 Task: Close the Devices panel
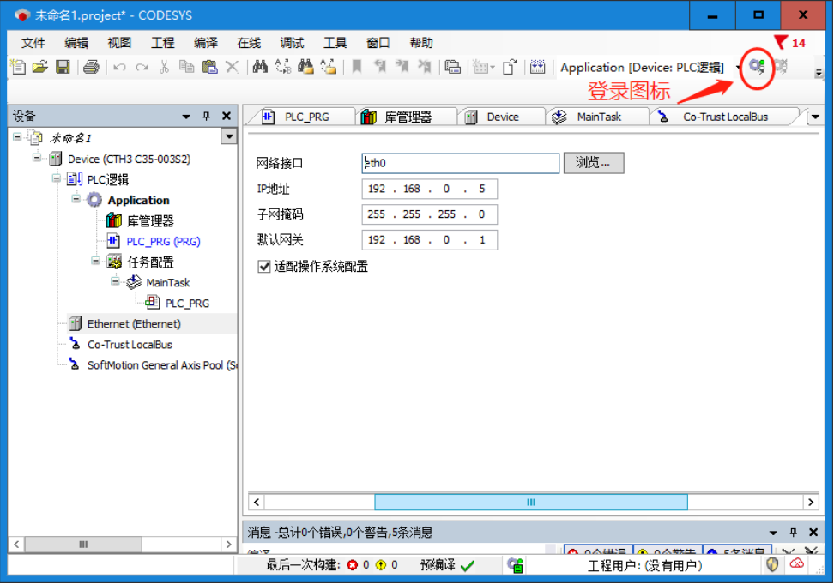tap(227, 115)
